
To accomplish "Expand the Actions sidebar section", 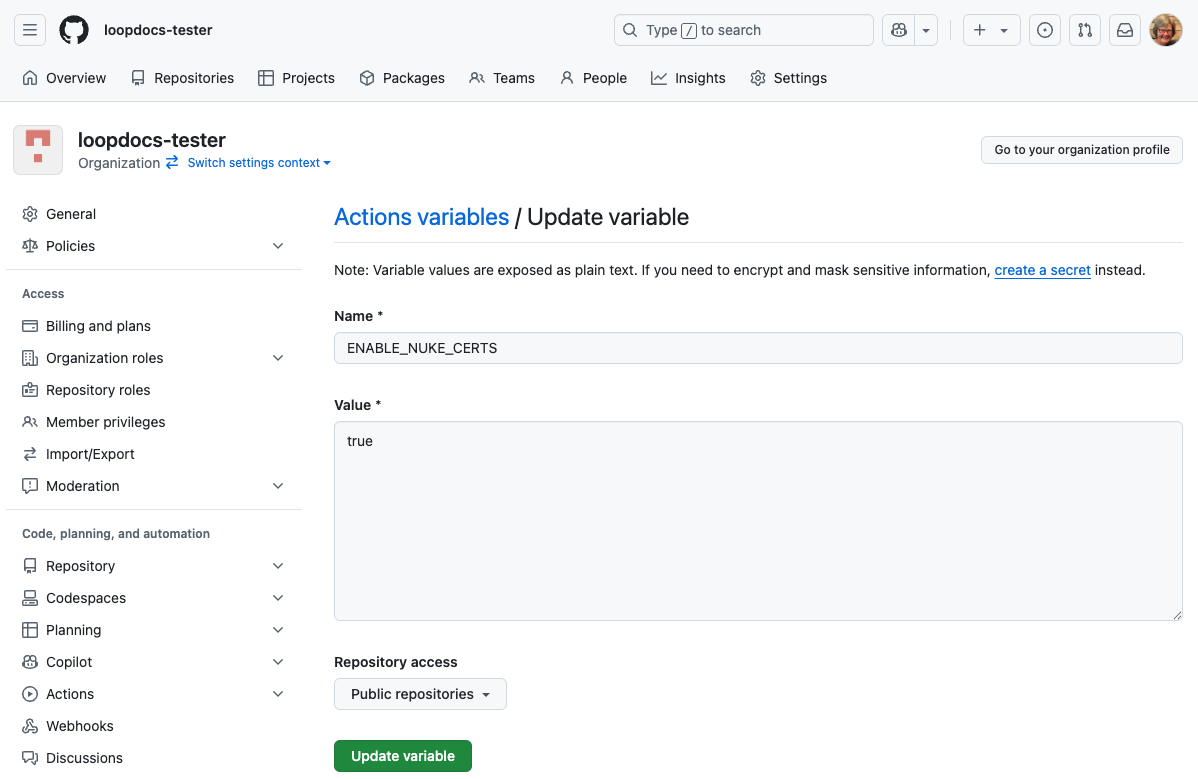I will (278, 694).
